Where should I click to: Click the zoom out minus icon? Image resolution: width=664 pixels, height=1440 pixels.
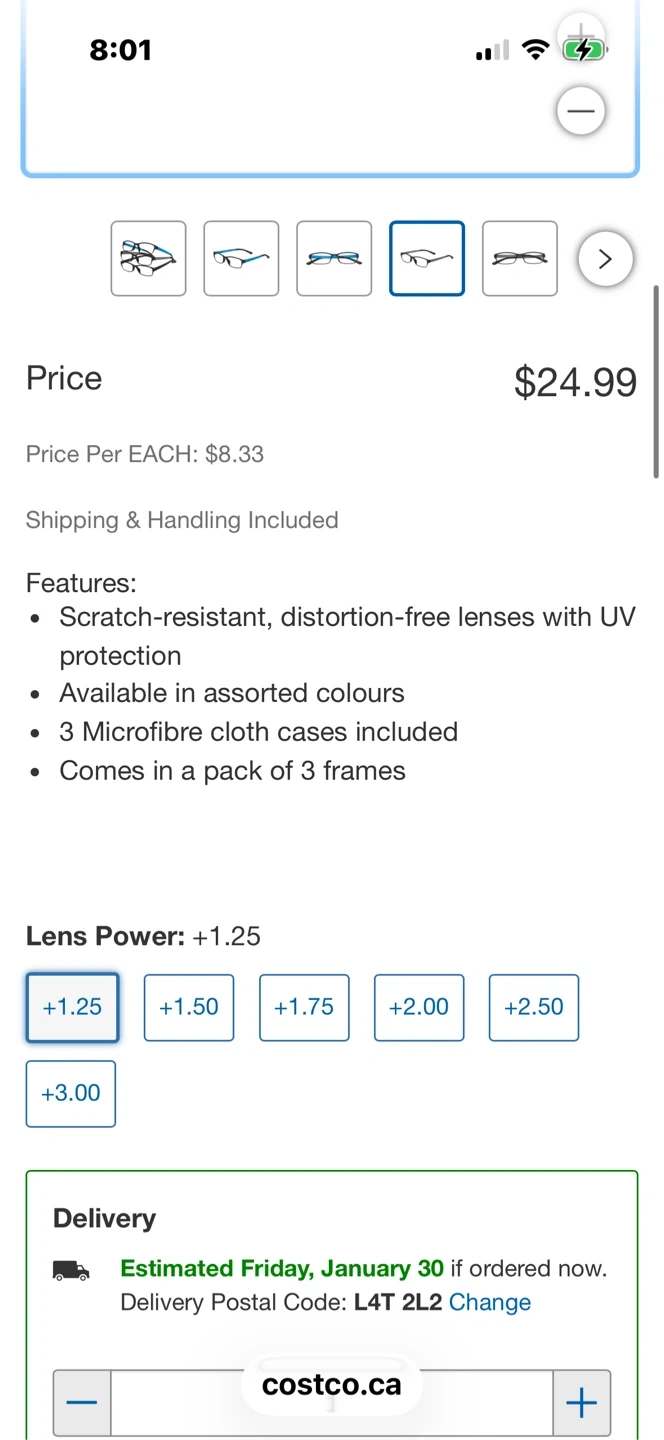click(x=581, y=111)
